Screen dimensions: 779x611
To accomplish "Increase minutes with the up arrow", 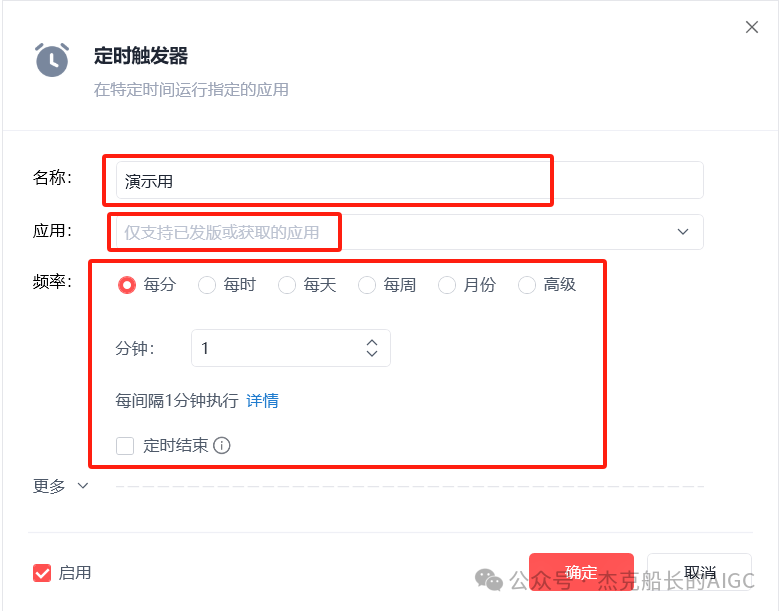I will (x=372, y=343).
